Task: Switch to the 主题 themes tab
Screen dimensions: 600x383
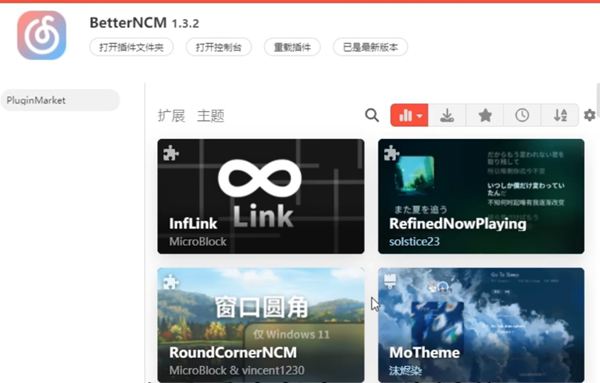Action: pyautogui.click(x=210, y=116)
